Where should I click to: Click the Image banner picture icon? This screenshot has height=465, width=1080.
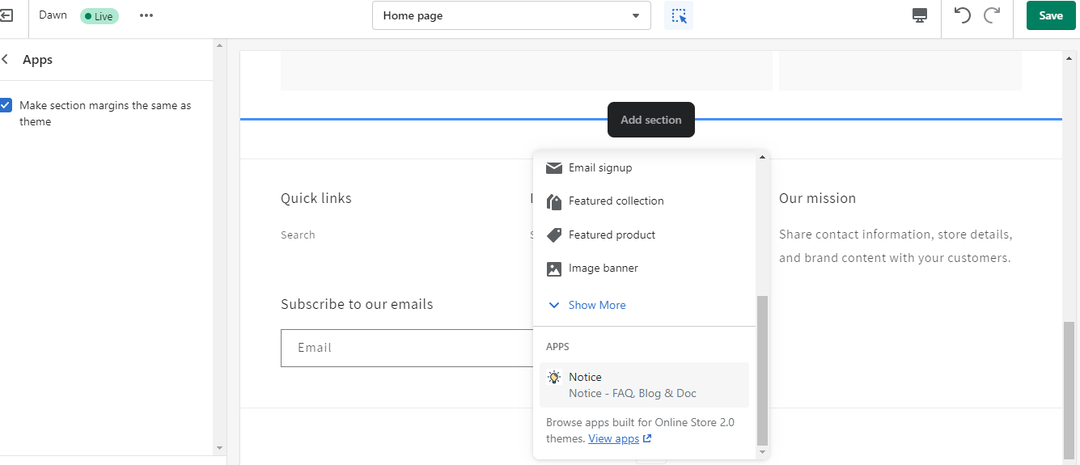pyautogui.click(x=554, y=269)
